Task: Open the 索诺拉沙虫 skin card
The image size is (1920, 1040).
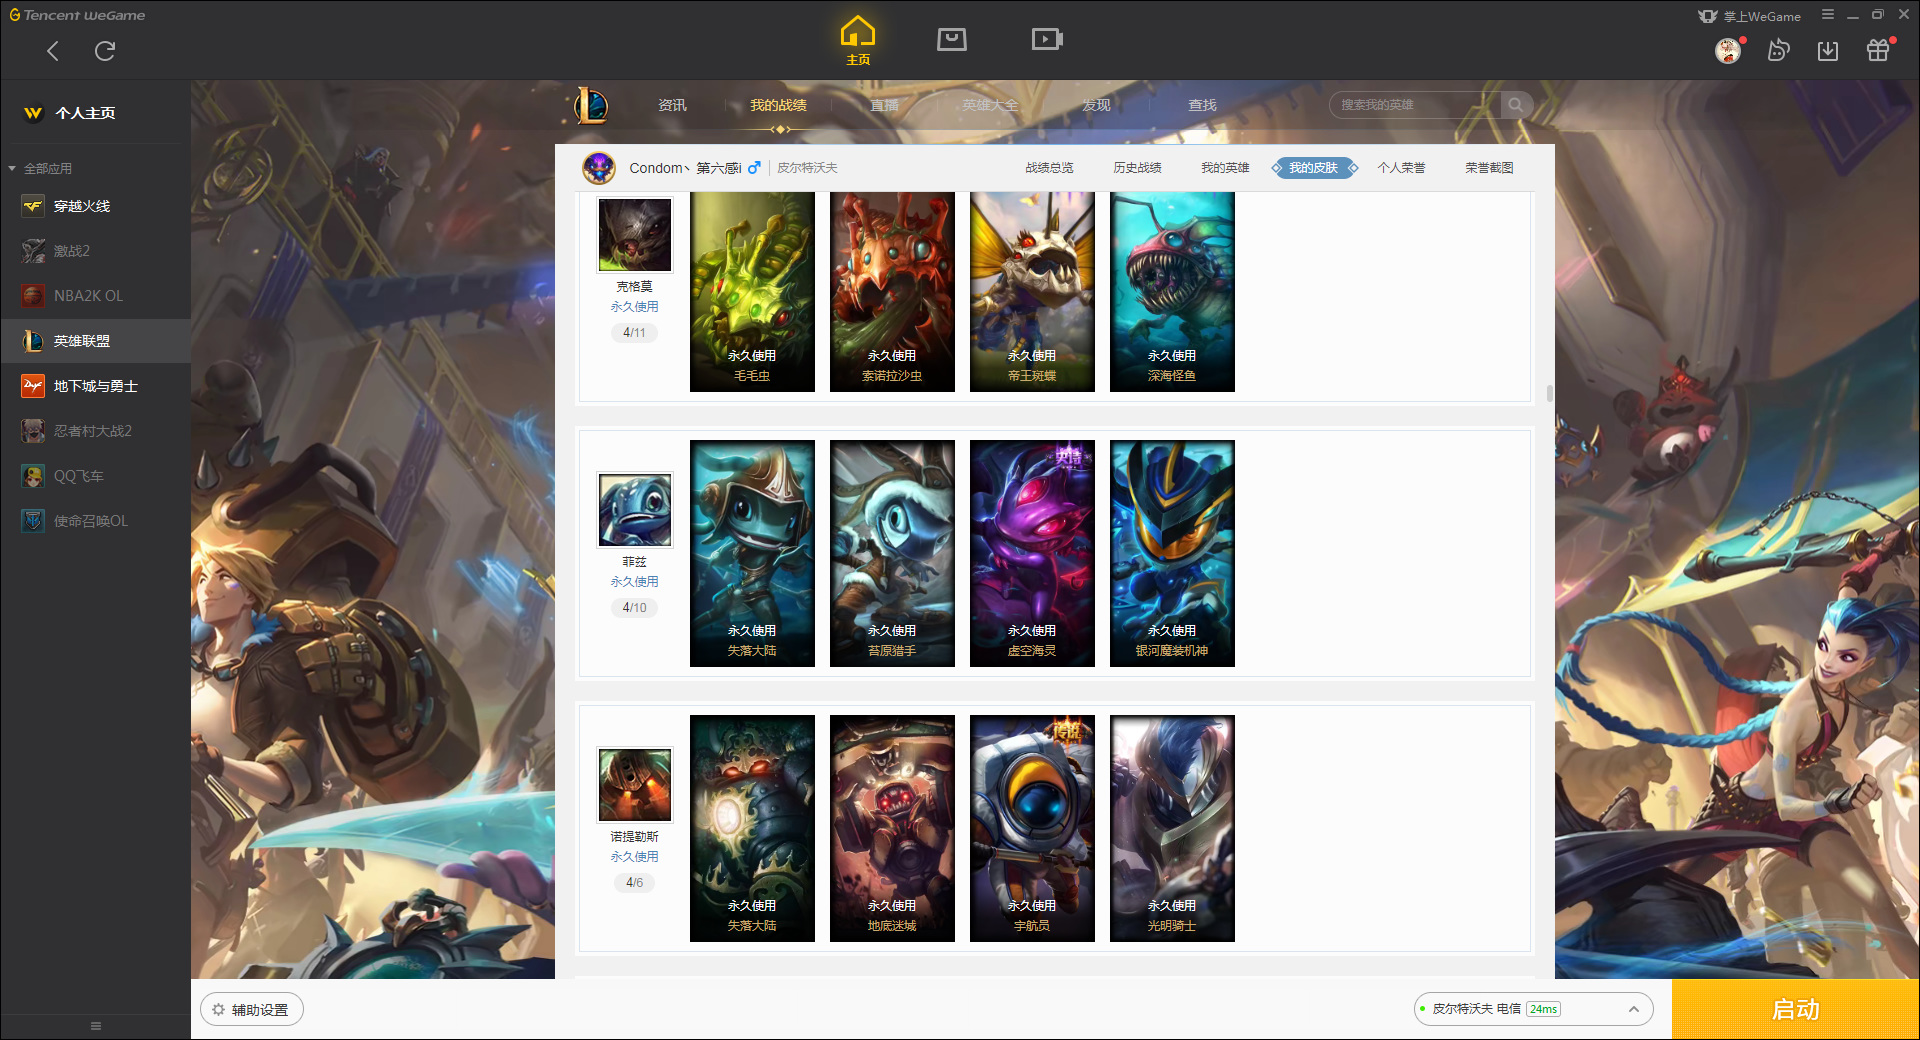Action: pos(892,292)
